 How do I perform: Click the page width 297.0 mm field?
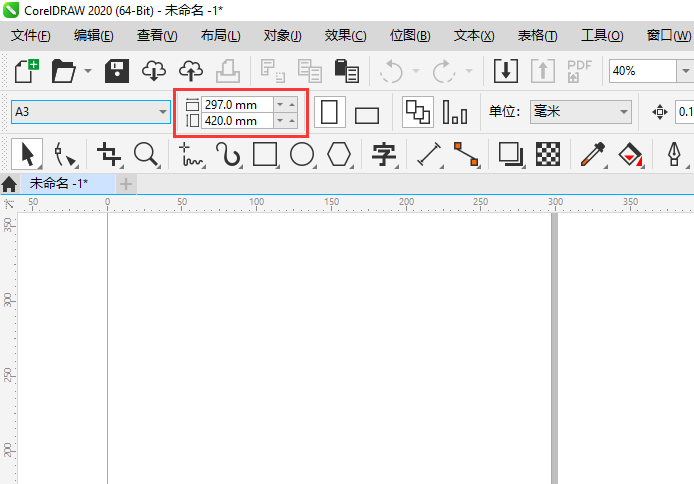237,105
